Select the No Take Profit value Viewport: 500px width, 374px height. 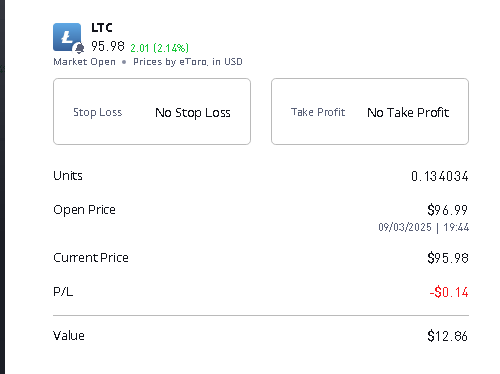coord(408,112)
